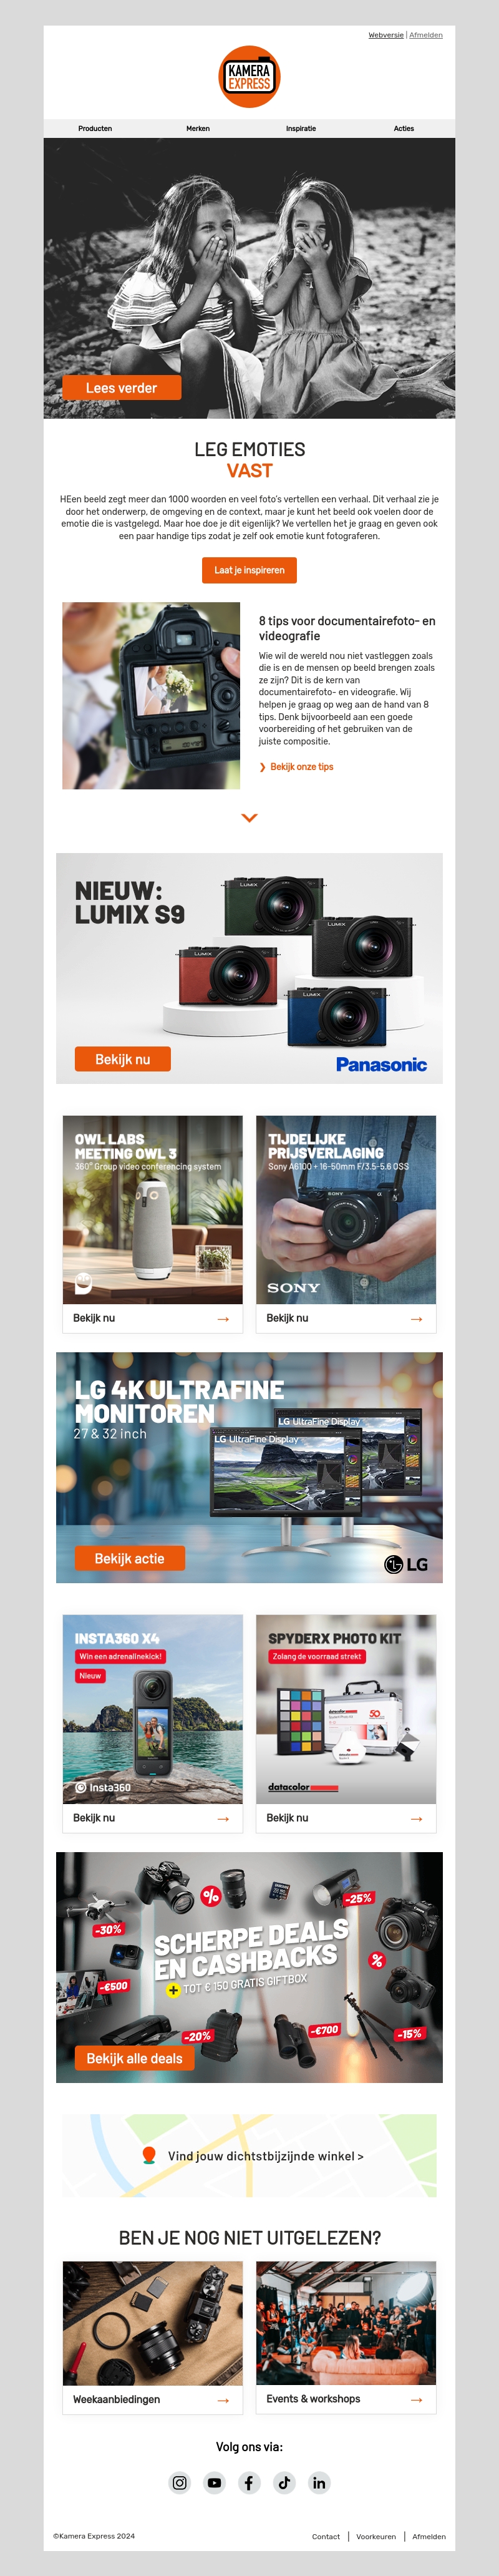Click Bekijk actie on LG monitors banner

pos(129,1558)
